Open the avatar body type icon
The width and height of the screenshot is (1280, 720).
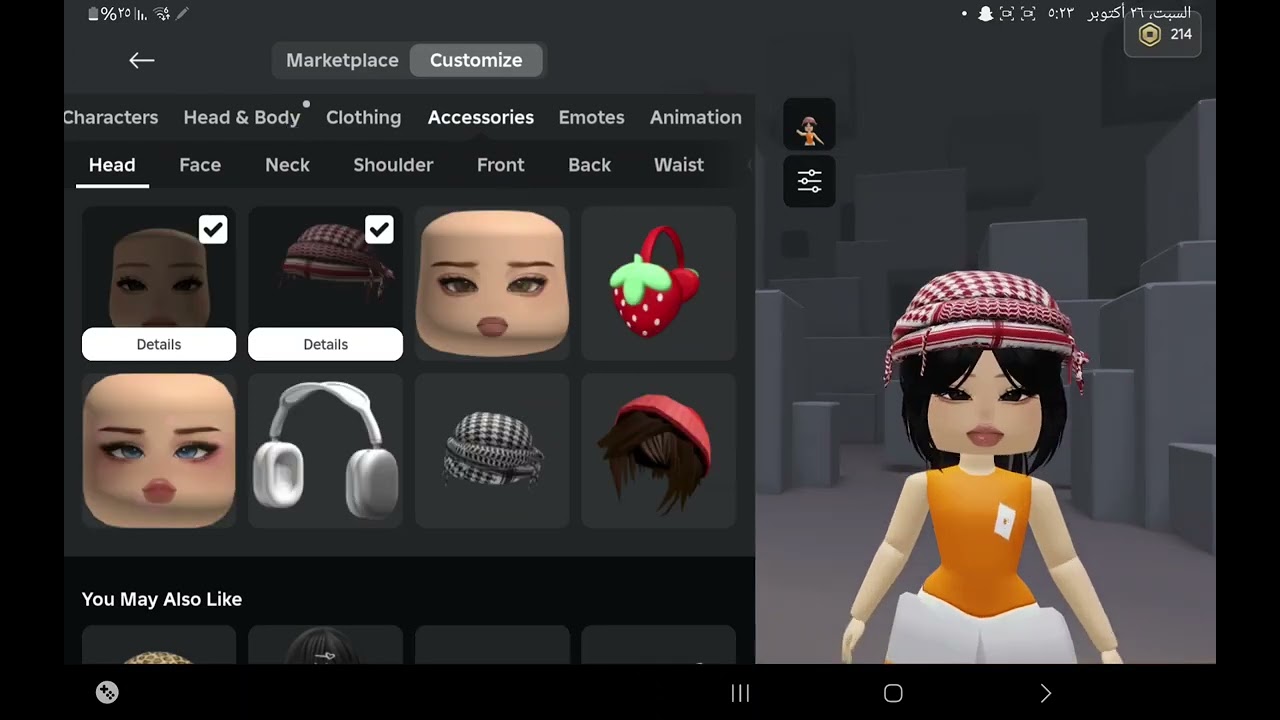pos(809,125)
